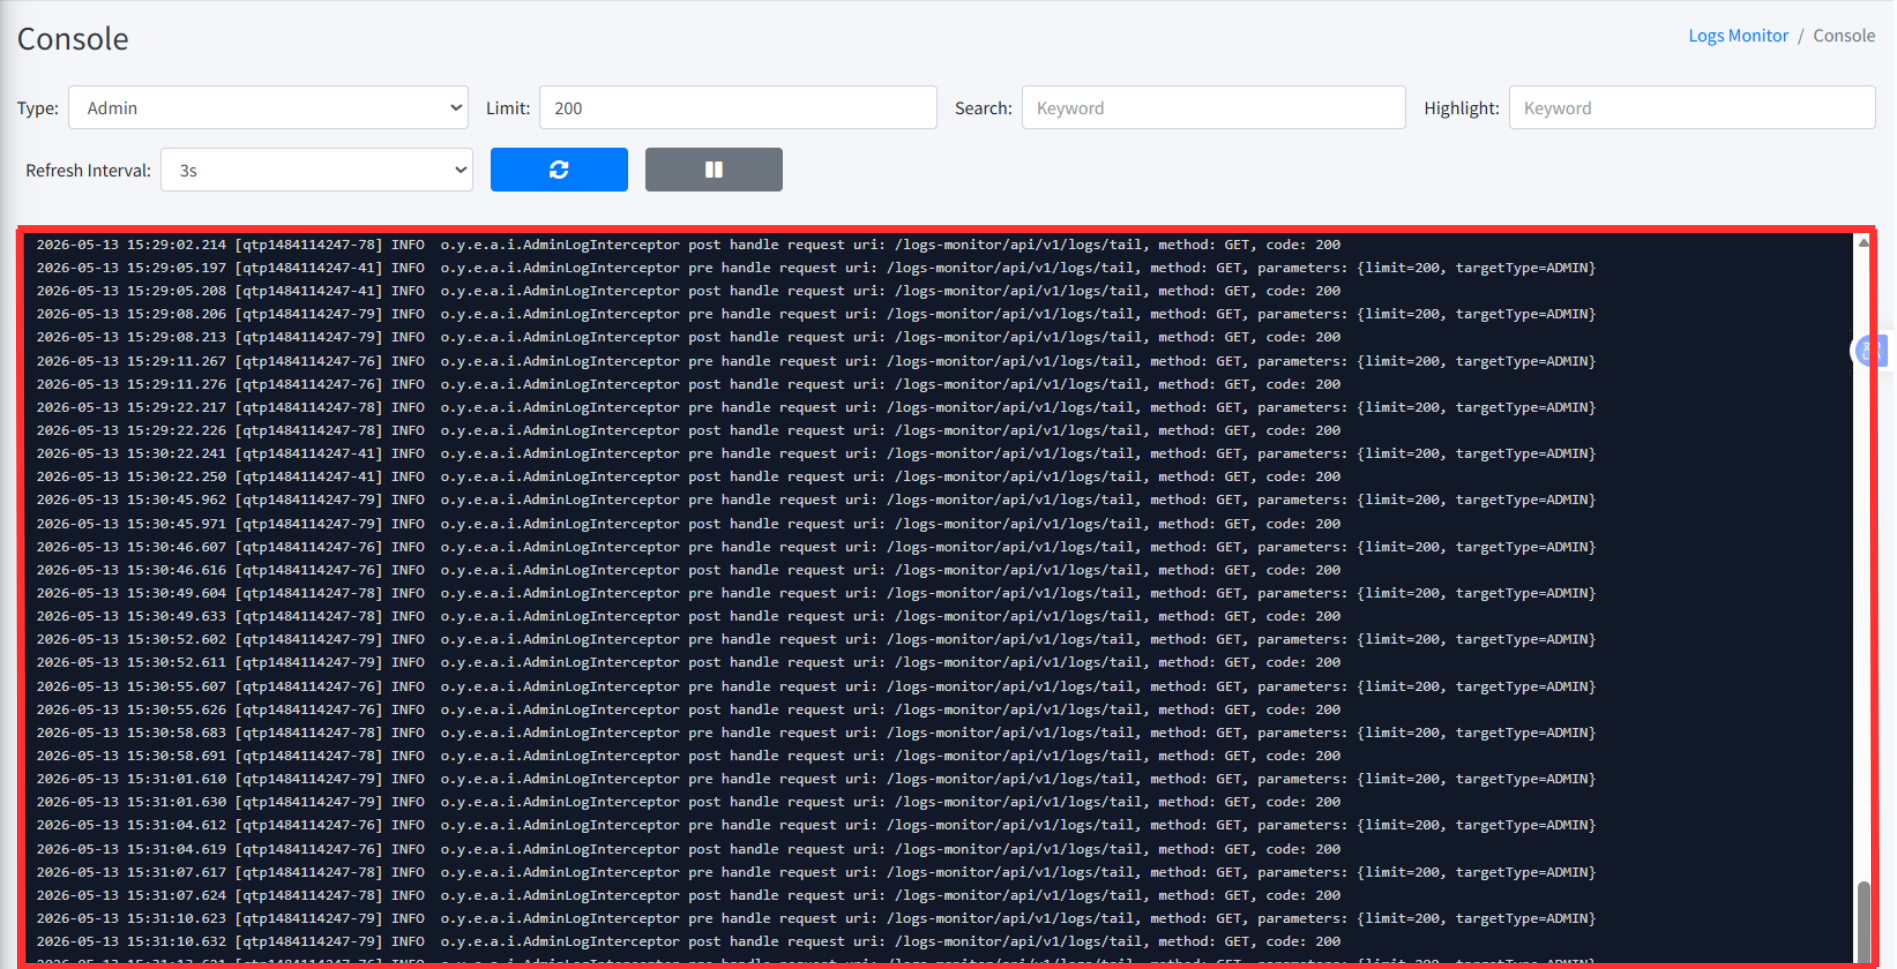Pause the log auto-refresh
This screenshot has height=969, width=1897.
[x=713, y=170]
